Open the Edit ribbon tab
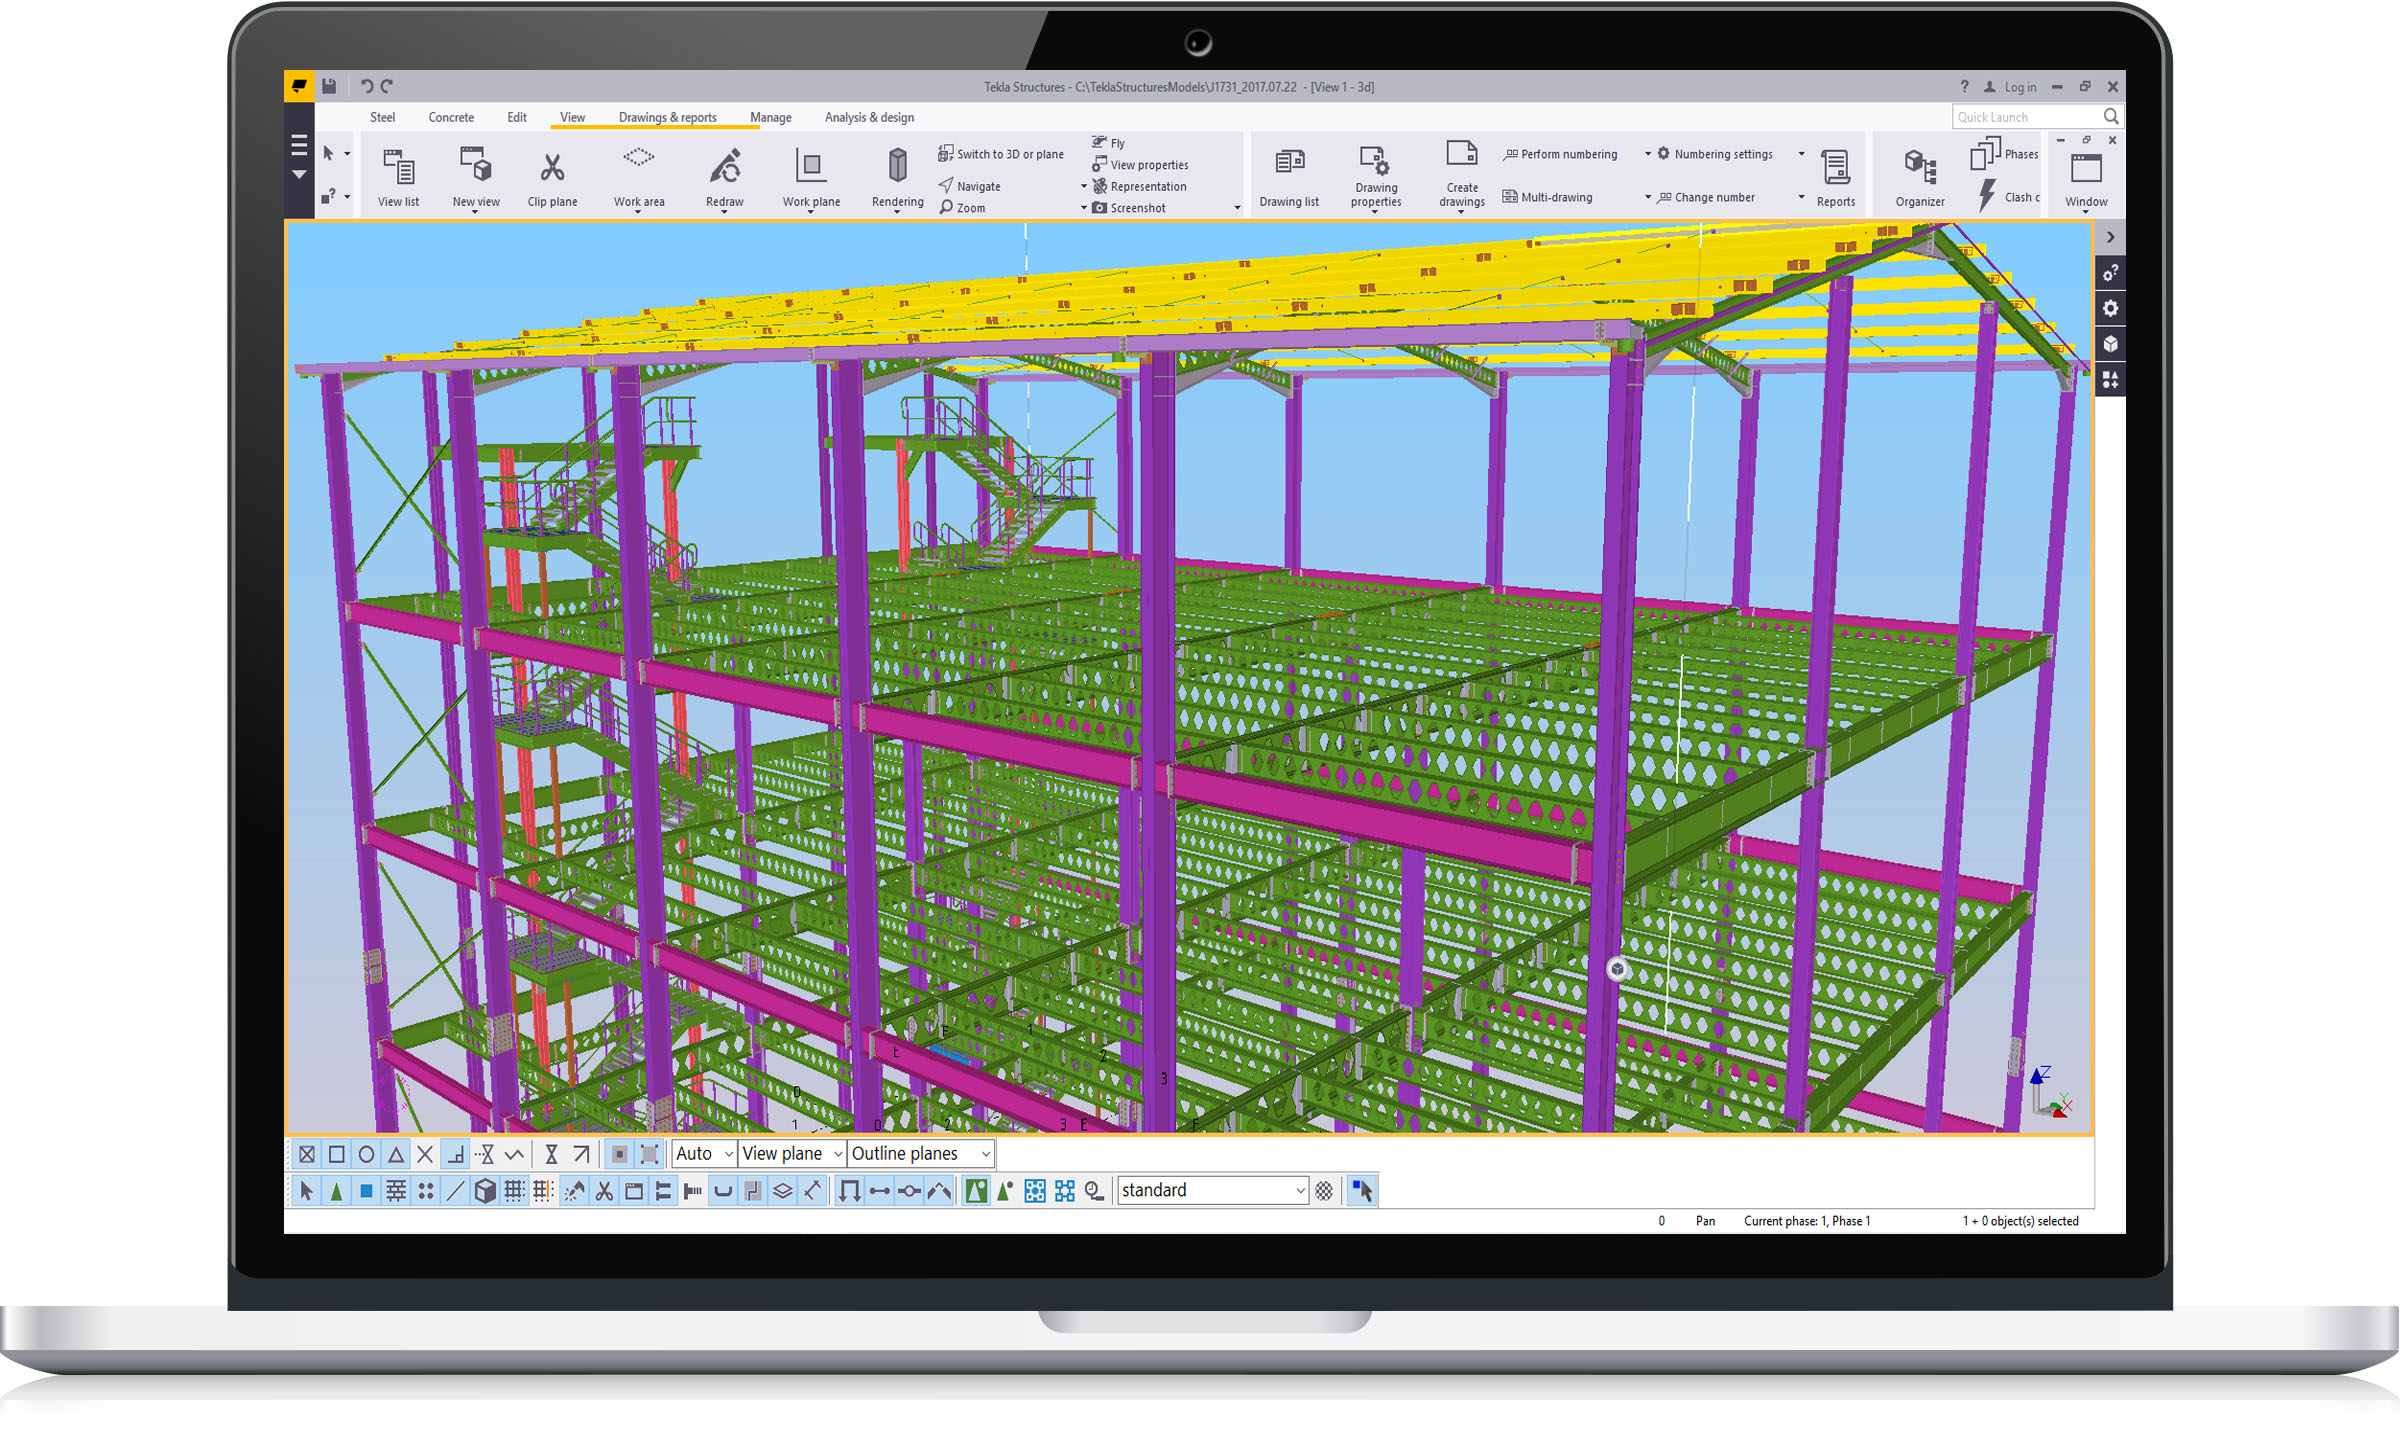Viewport: 2400px width, 1444px height. 516,117
